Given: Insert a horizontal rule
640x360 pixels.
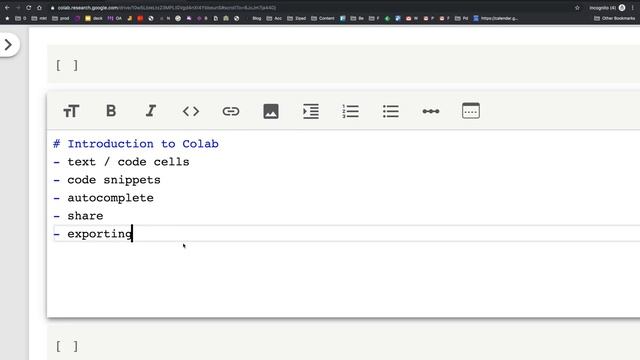Looking at the screenshot, I should coord(431,111).
